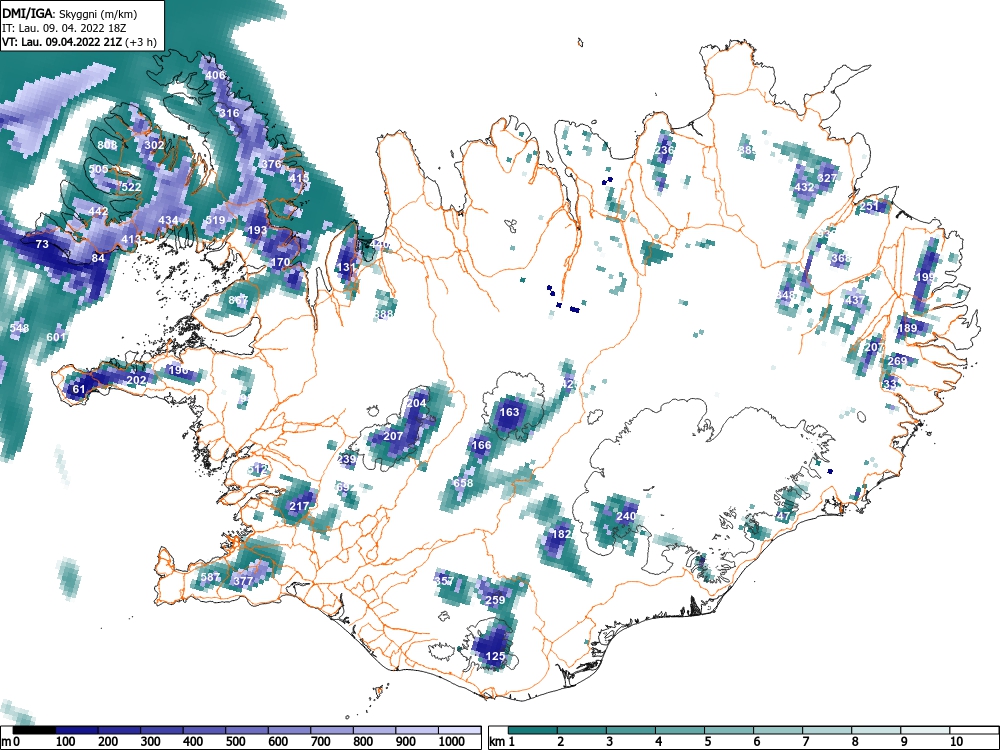Select the map value '302'
1000x750 pixels.
pos(154,145)
